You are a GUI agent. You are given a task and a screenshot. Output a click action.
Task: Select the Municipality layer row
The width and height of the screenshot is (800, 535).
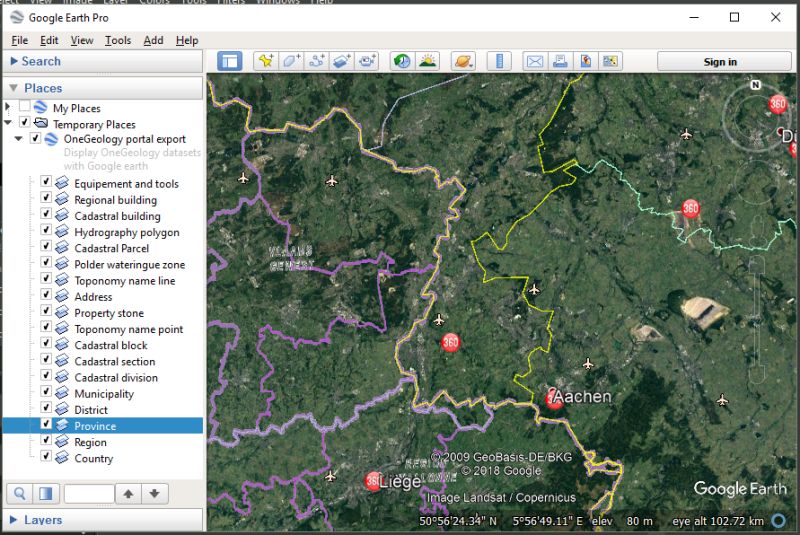[104, 394]
